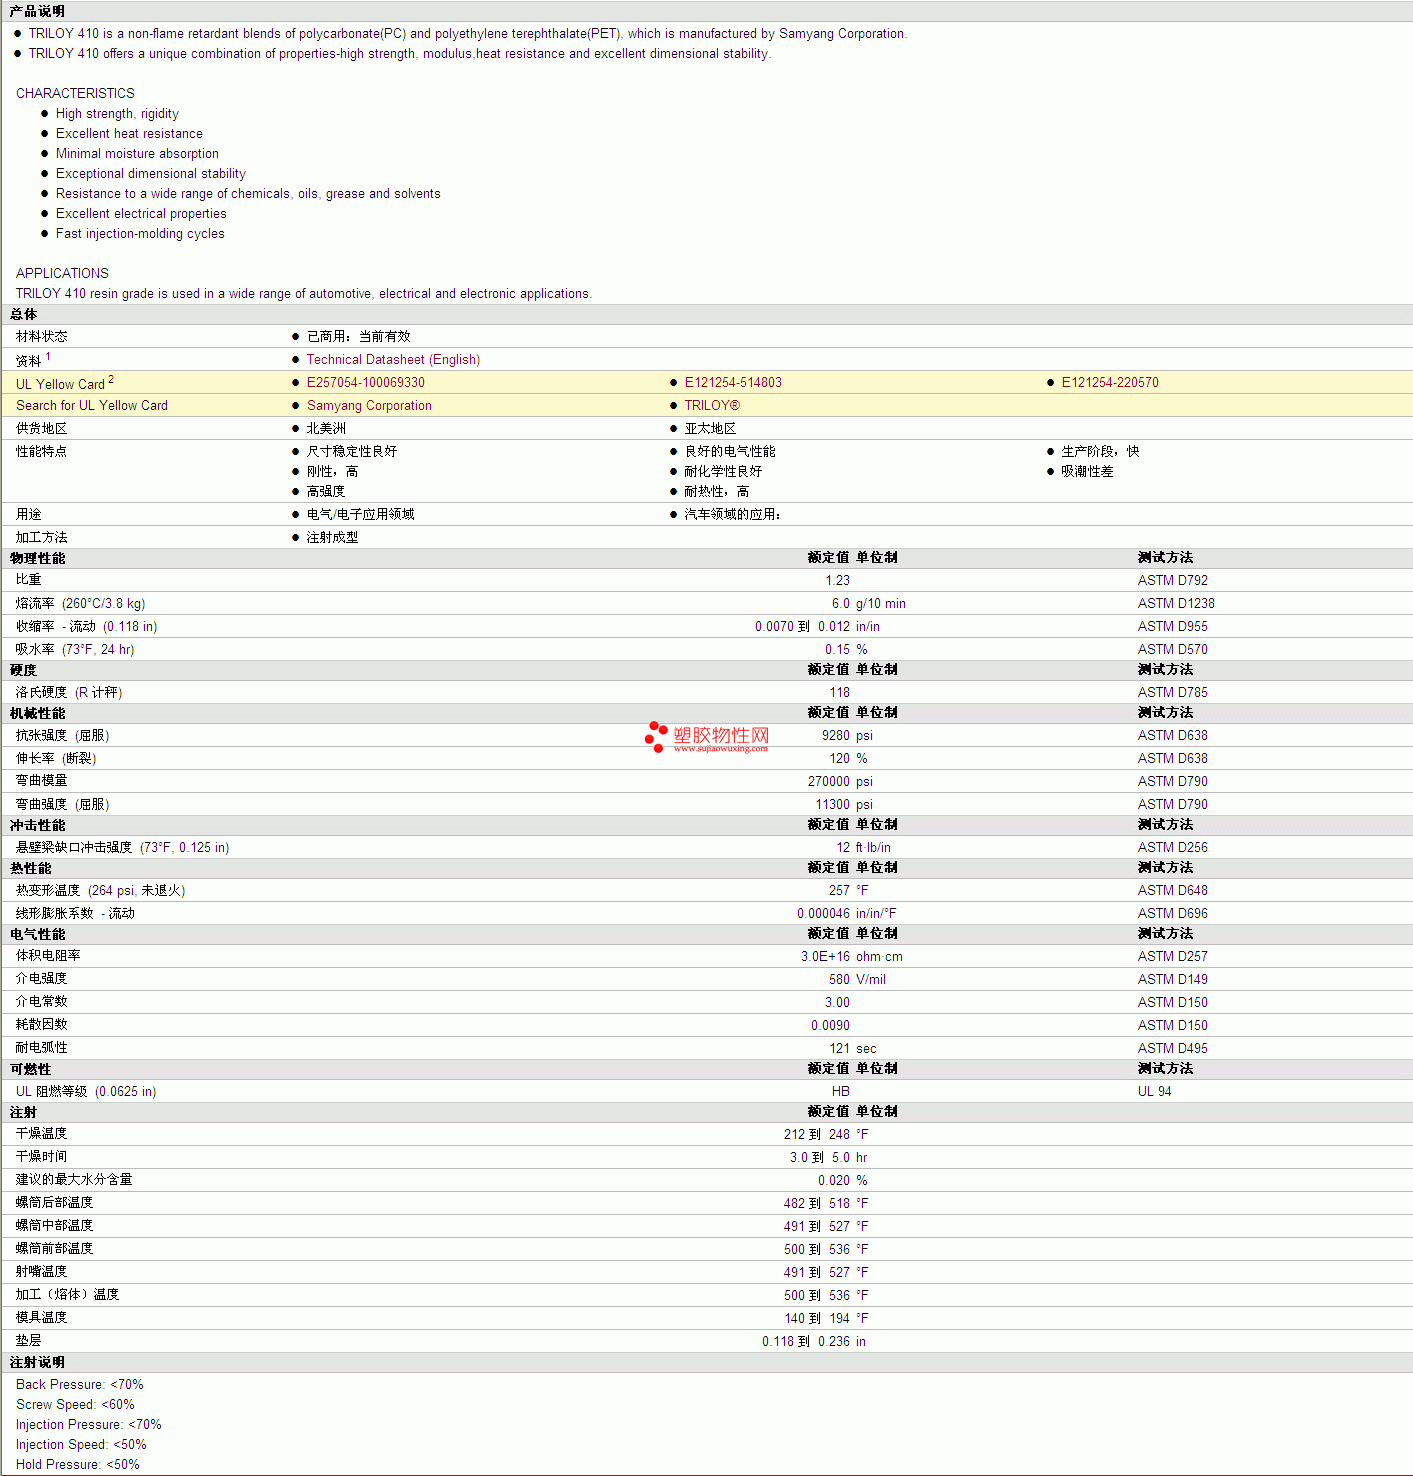Select 'Exceptional dimensional stability' bullet text

tap(150, 174)
